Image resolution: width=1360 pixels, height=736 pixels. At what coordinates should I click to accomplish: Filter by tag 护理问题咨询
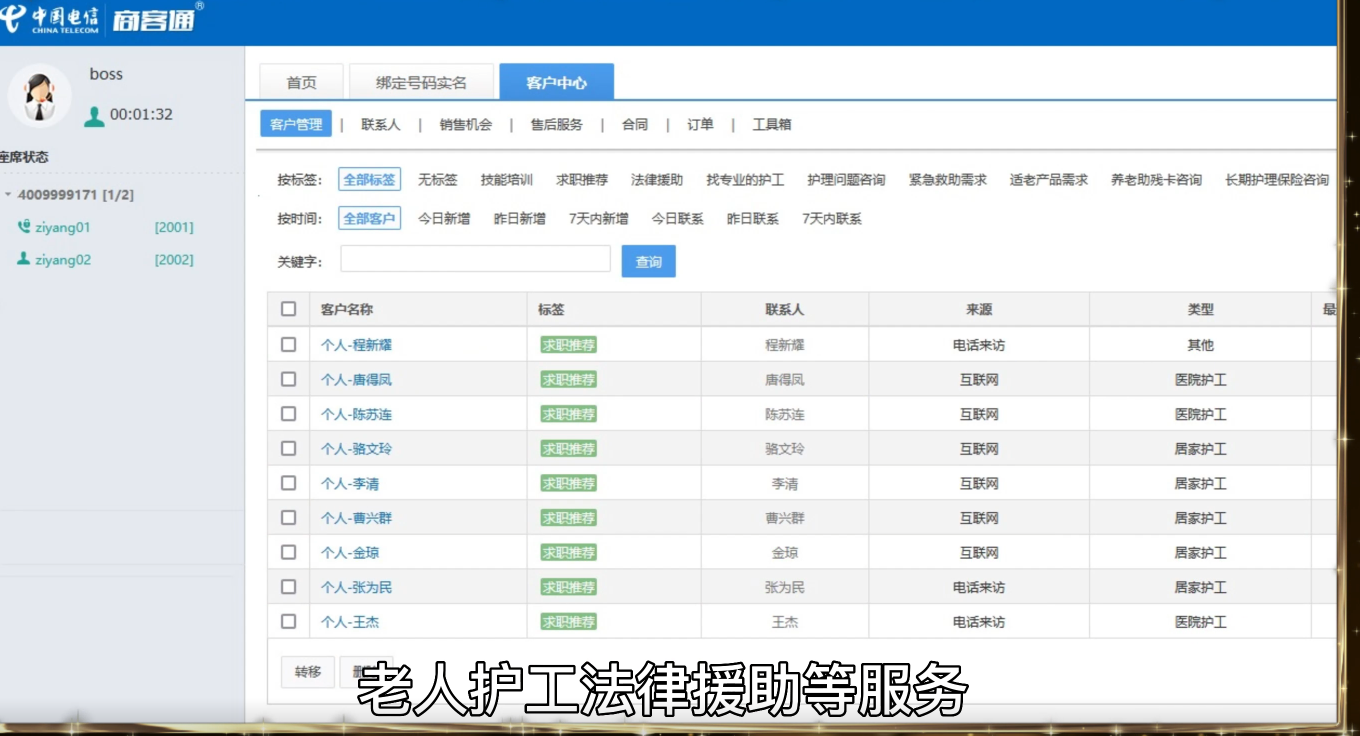846,180
